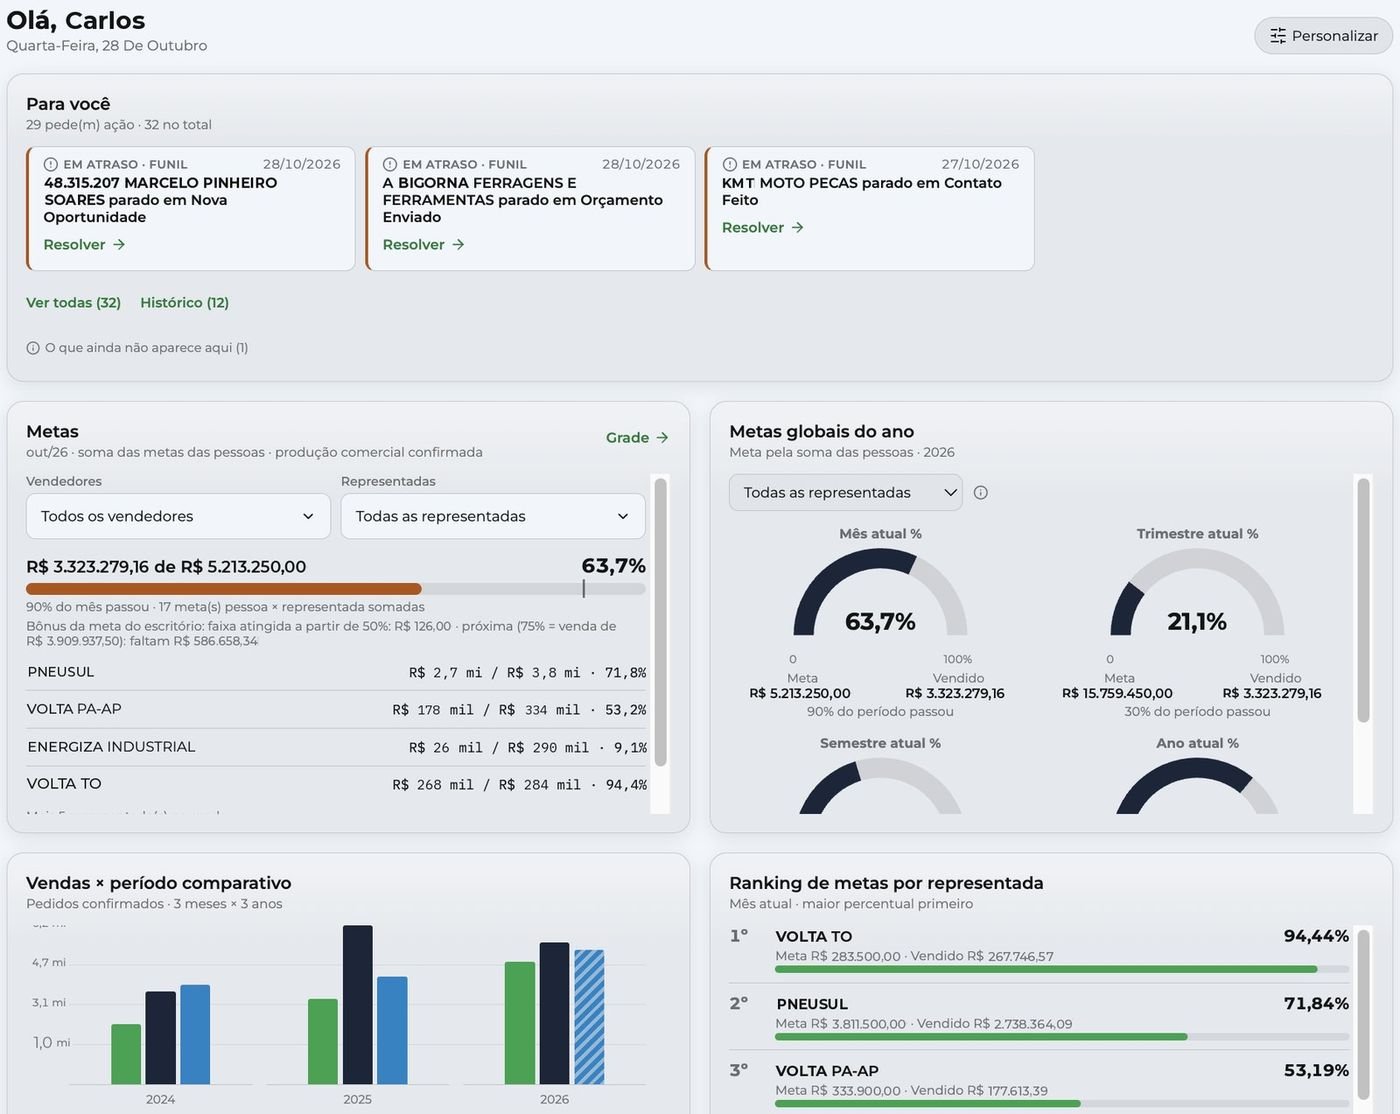The width and height of the screenshot is (1400, 1114).
Task: Click the 3º VOLTA PA-AP ranking entry title
Action: click(x=827, y=1071)
